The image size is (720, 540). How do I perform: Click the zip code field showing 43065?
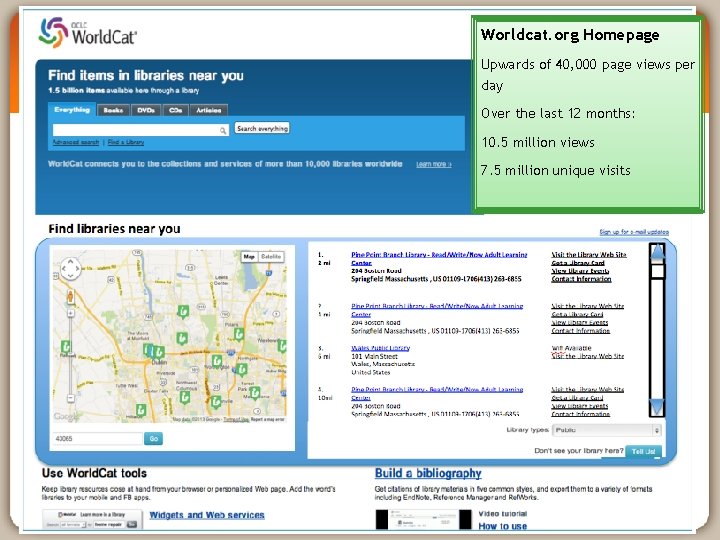(97, 439)
